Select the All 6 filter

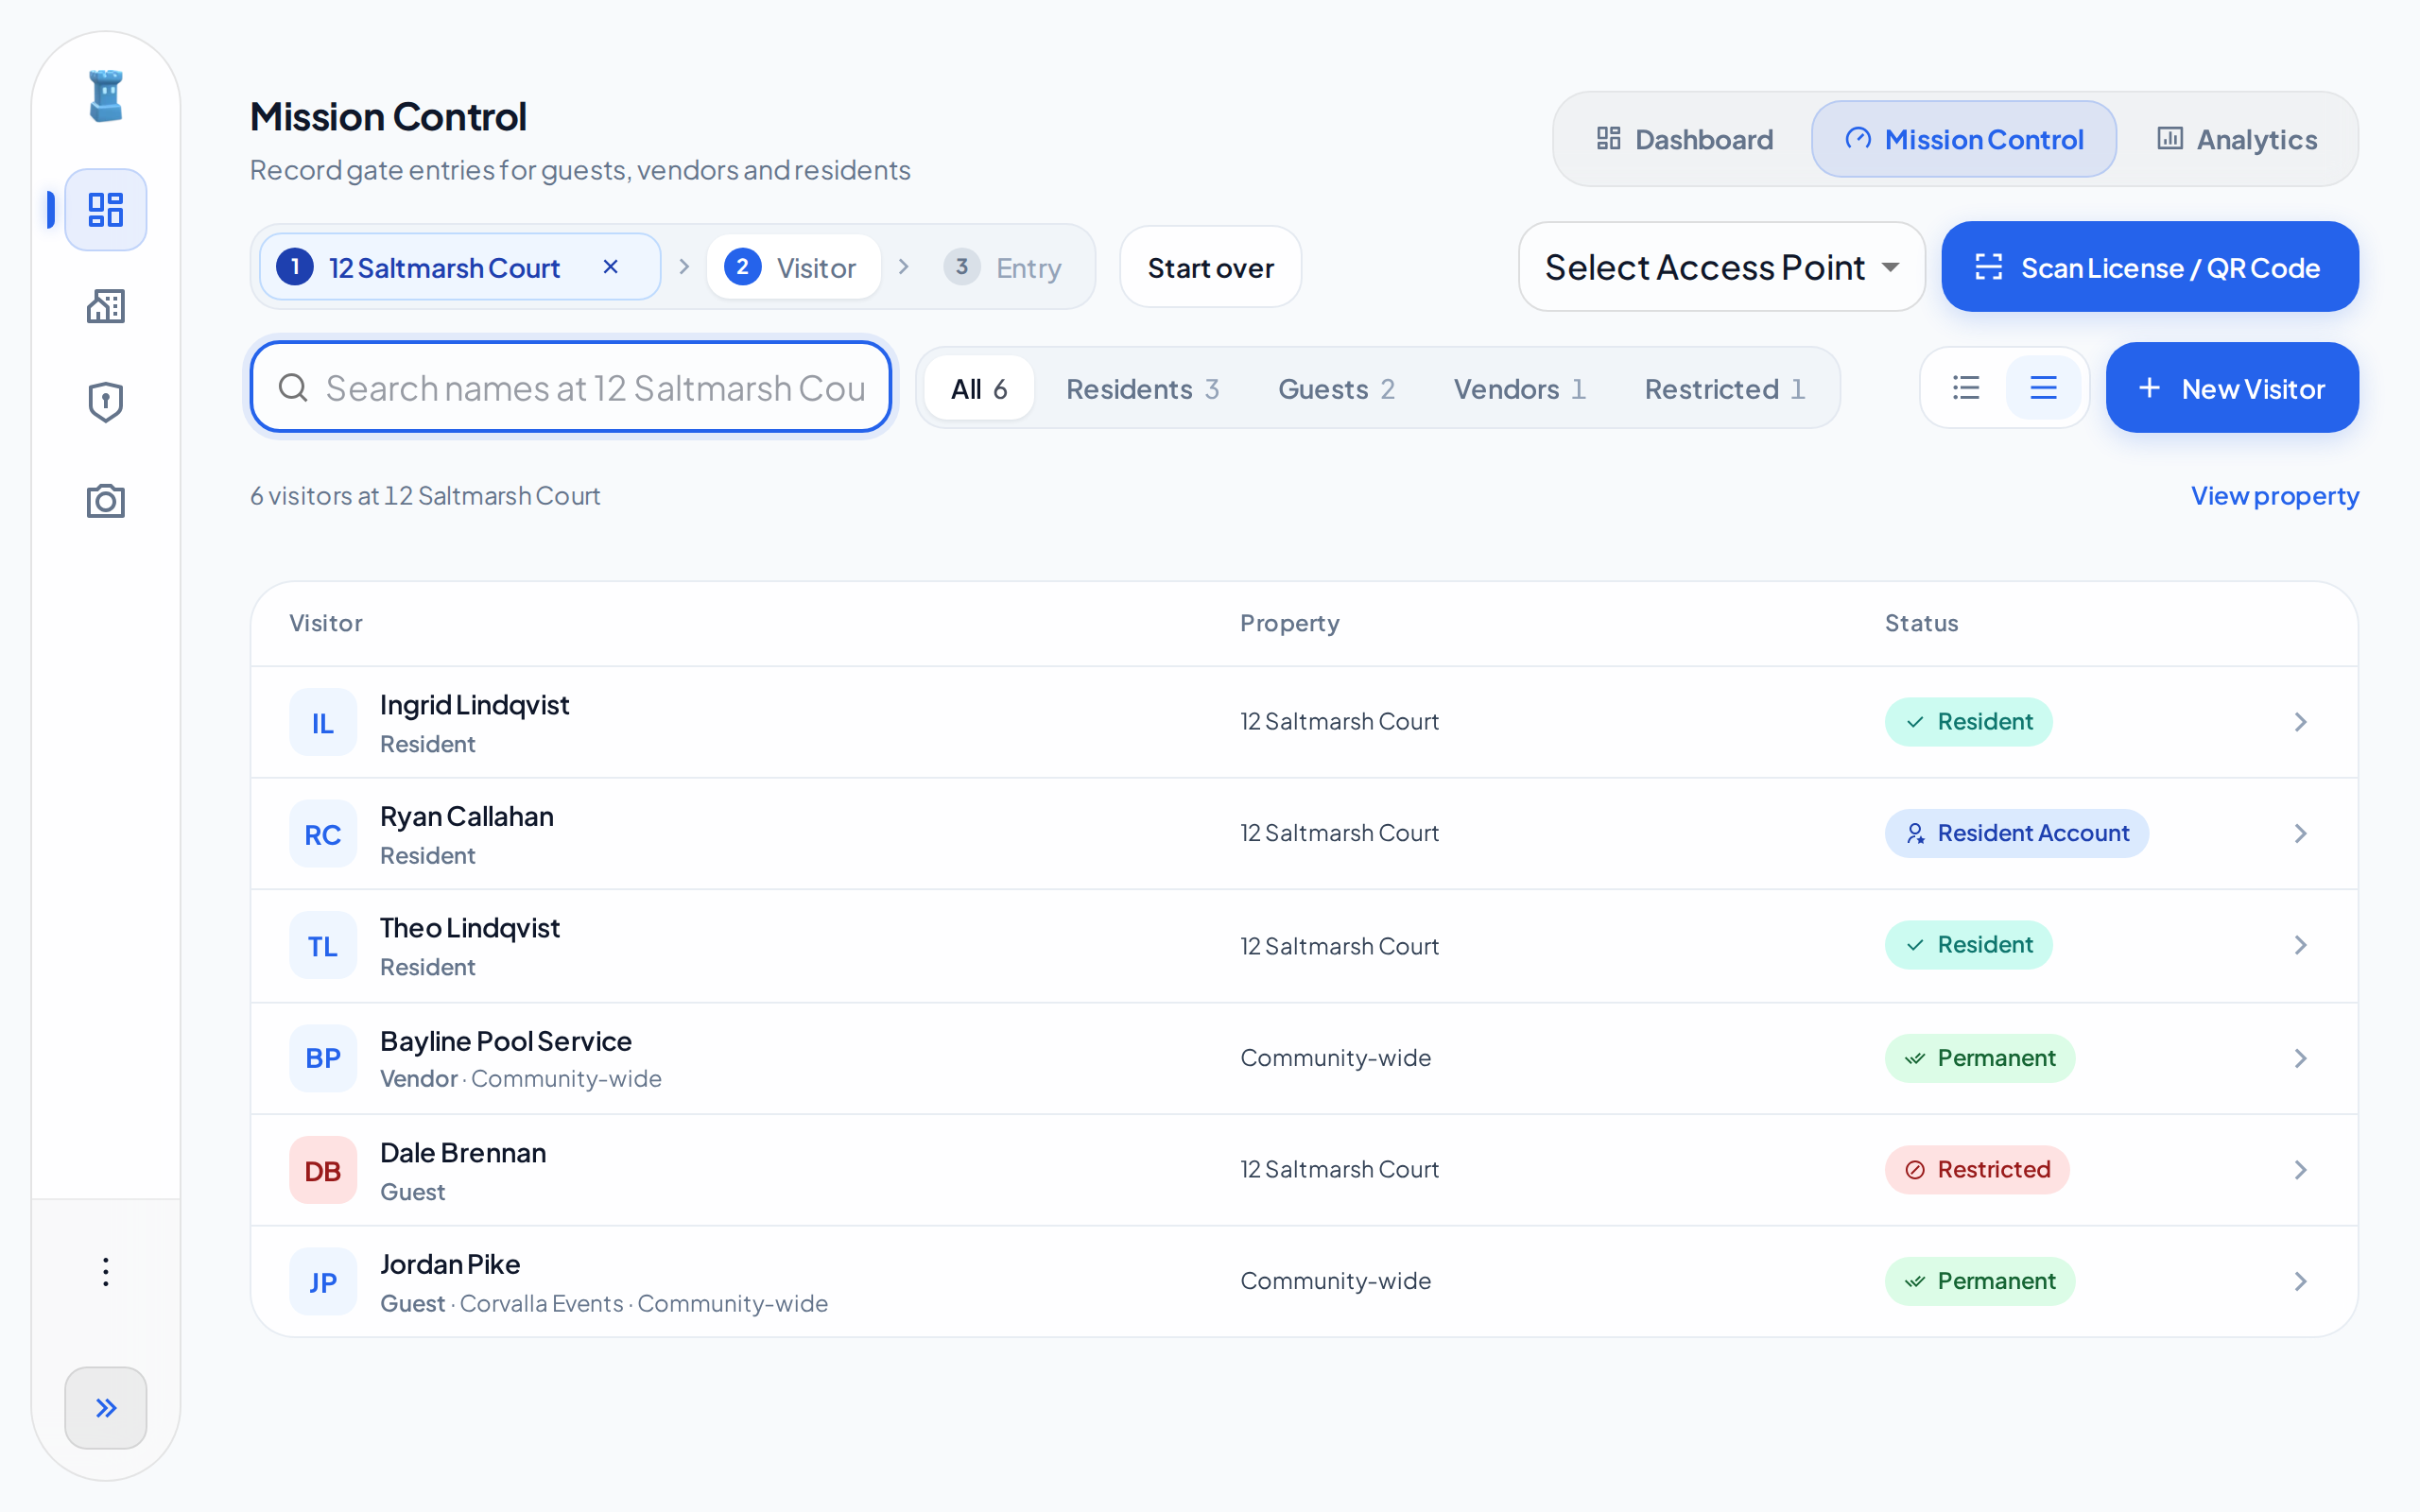(x=979, y=388)
